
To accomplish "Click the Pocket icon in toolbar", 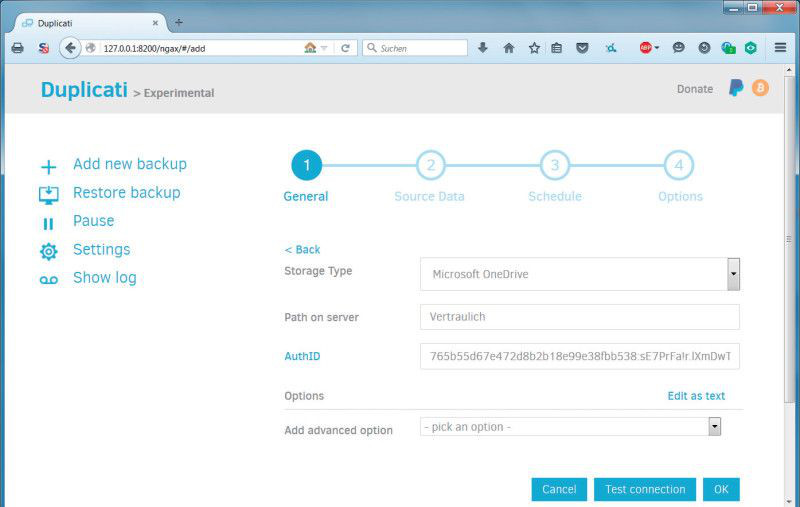I will (582, 48).
